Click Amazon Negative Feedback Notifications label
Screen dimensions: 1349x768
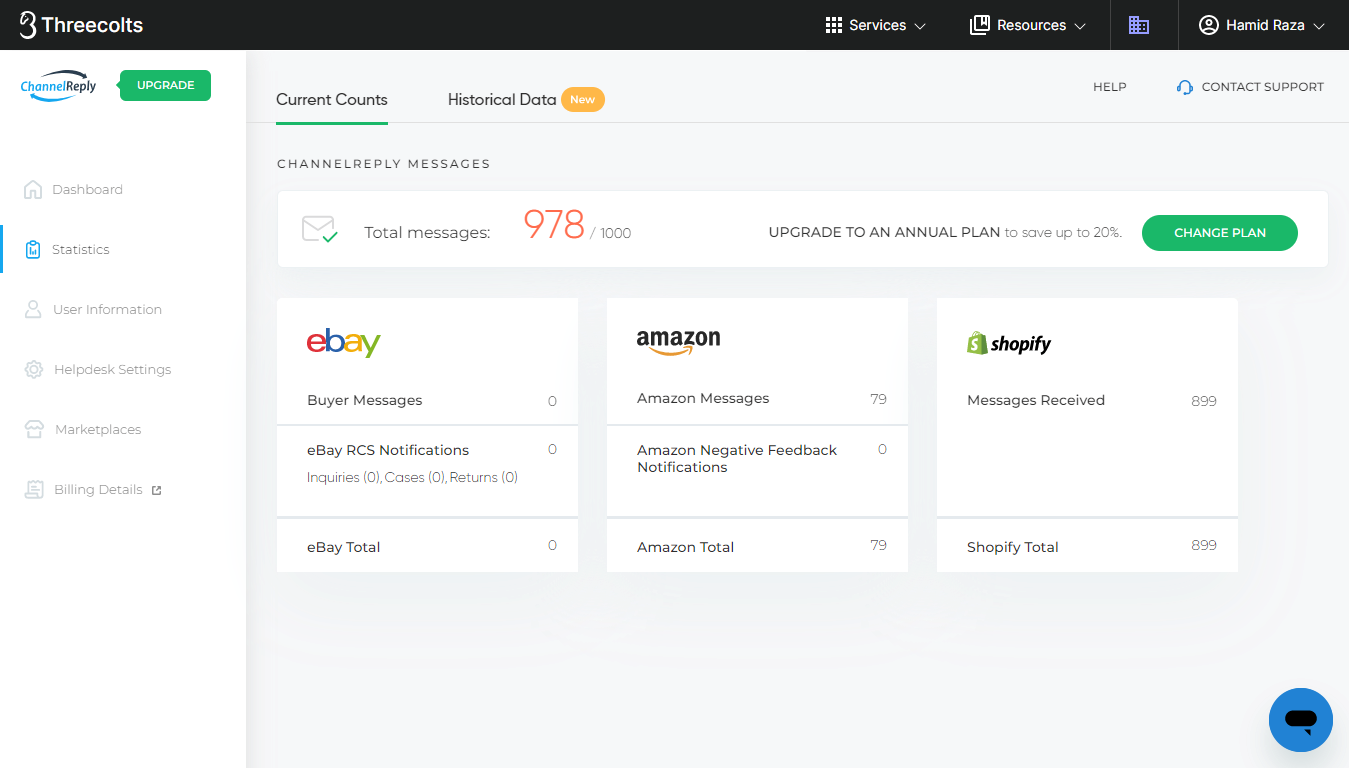[737, 458]
